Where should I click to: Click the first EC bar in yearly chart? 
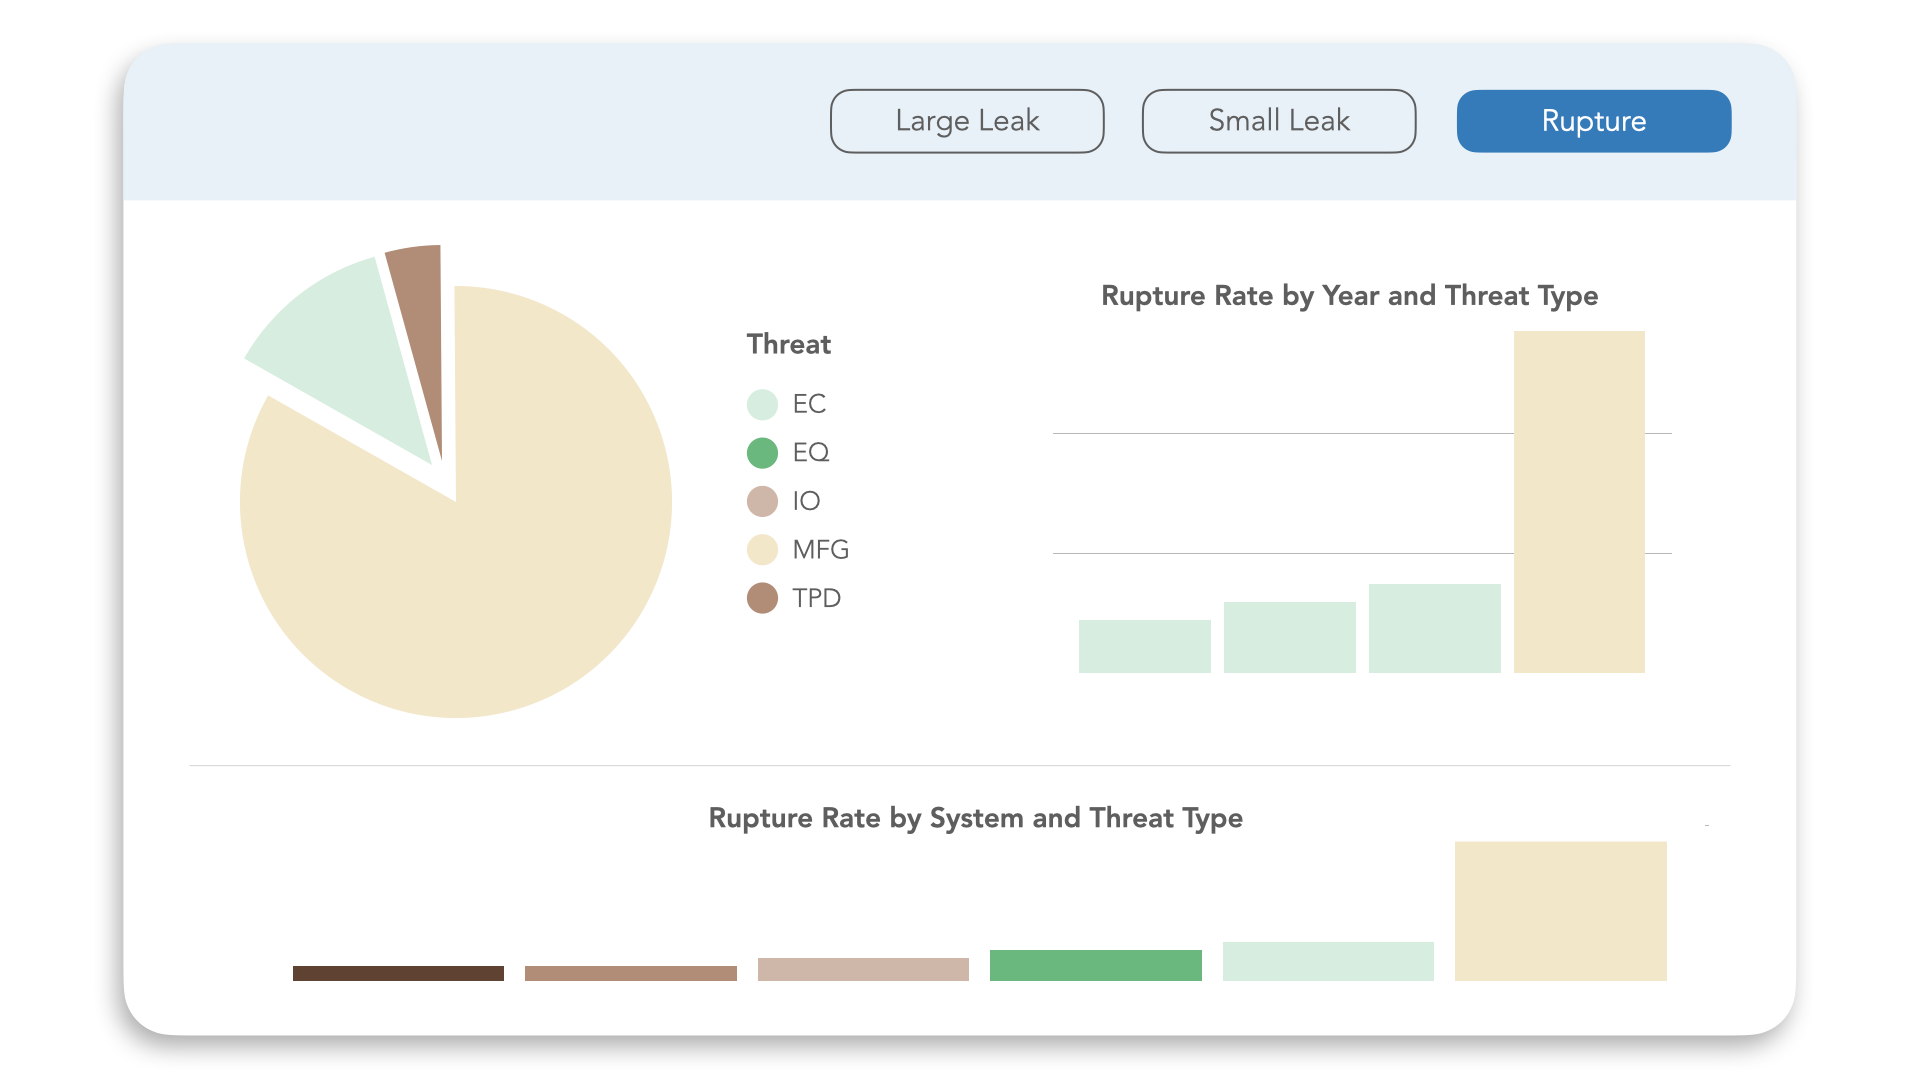[x=1144, y=645]
